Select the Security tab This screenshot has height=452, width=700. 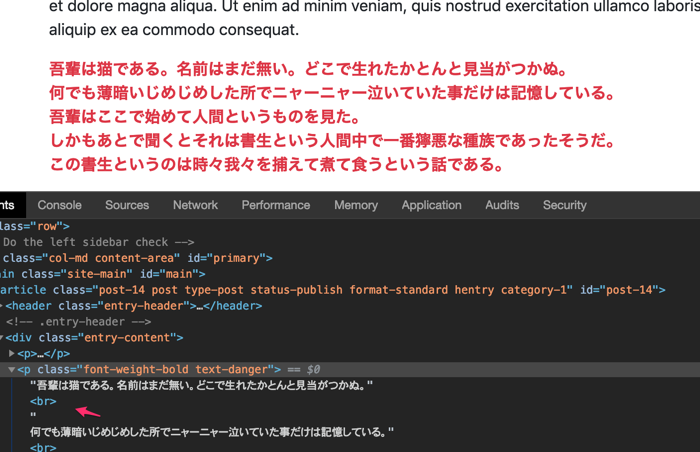[x=565, y=205]
